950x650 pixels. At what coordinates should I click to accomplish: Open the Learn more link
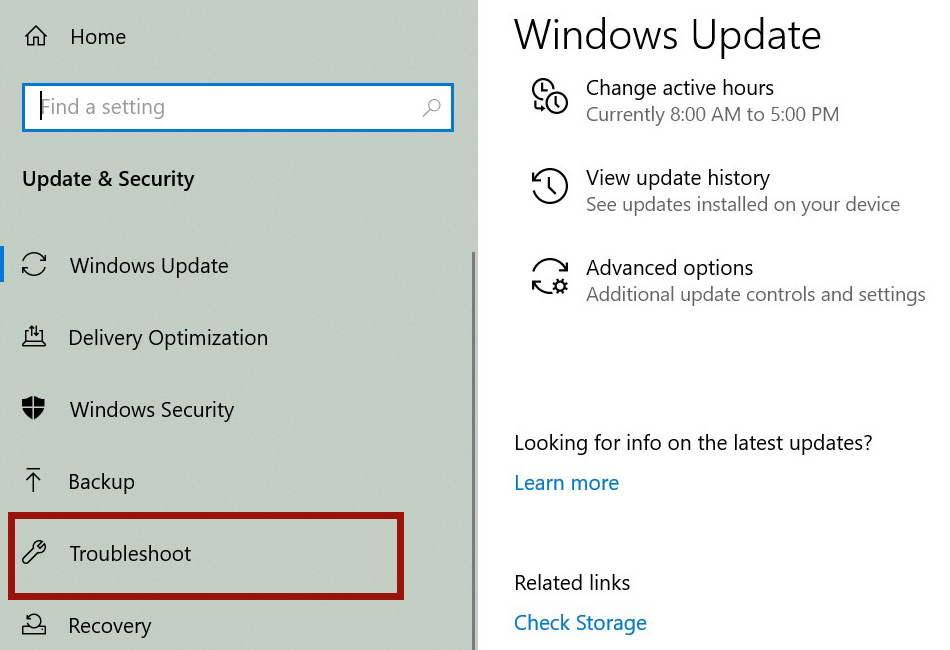click(x=566, y=483)
